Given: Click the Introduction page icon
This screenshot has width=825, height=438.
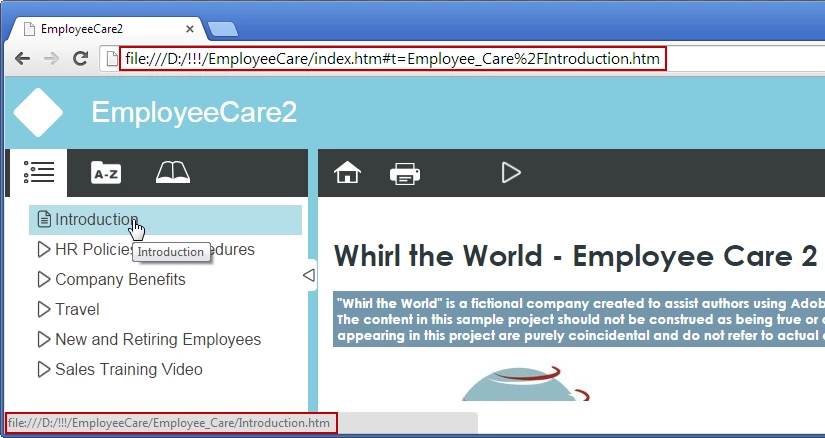Looking at the screenshot, I should 45,220.
